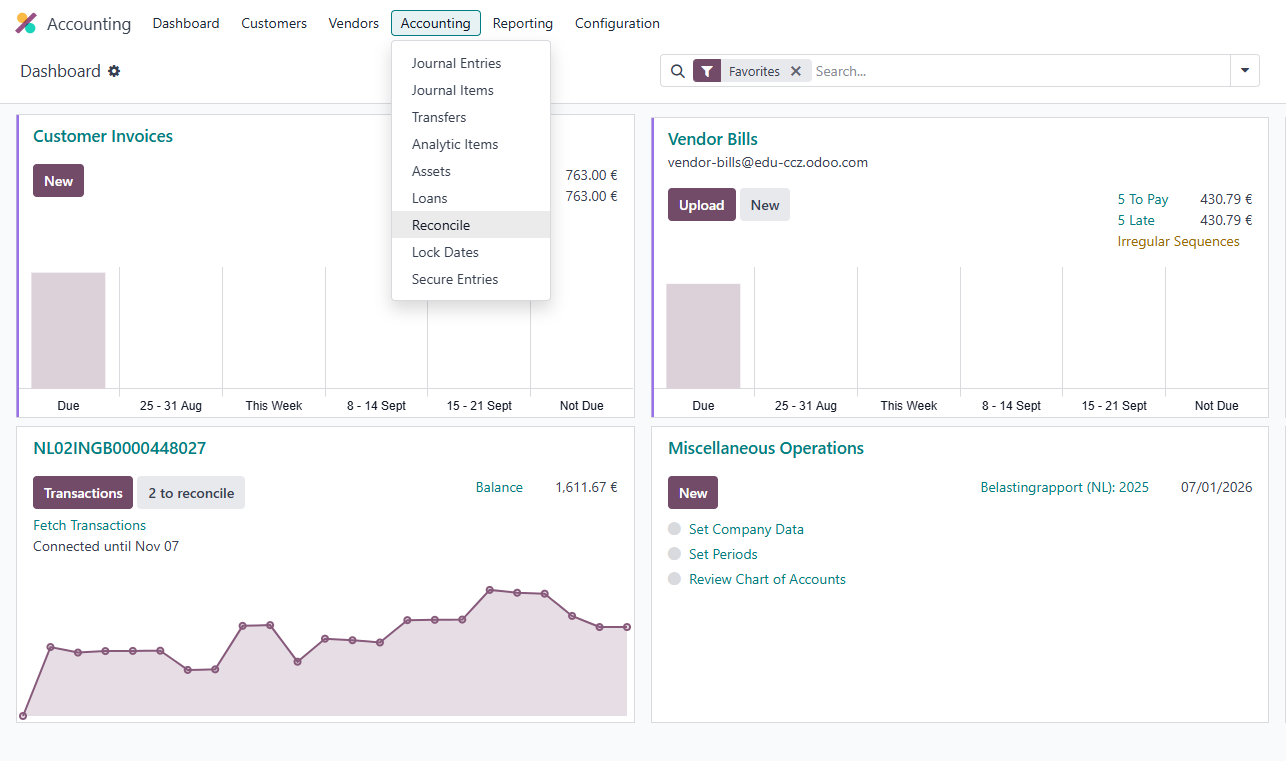Click the search magnifier icon
Viewport: 1286px width, 761px height.
tap(677, 71)
